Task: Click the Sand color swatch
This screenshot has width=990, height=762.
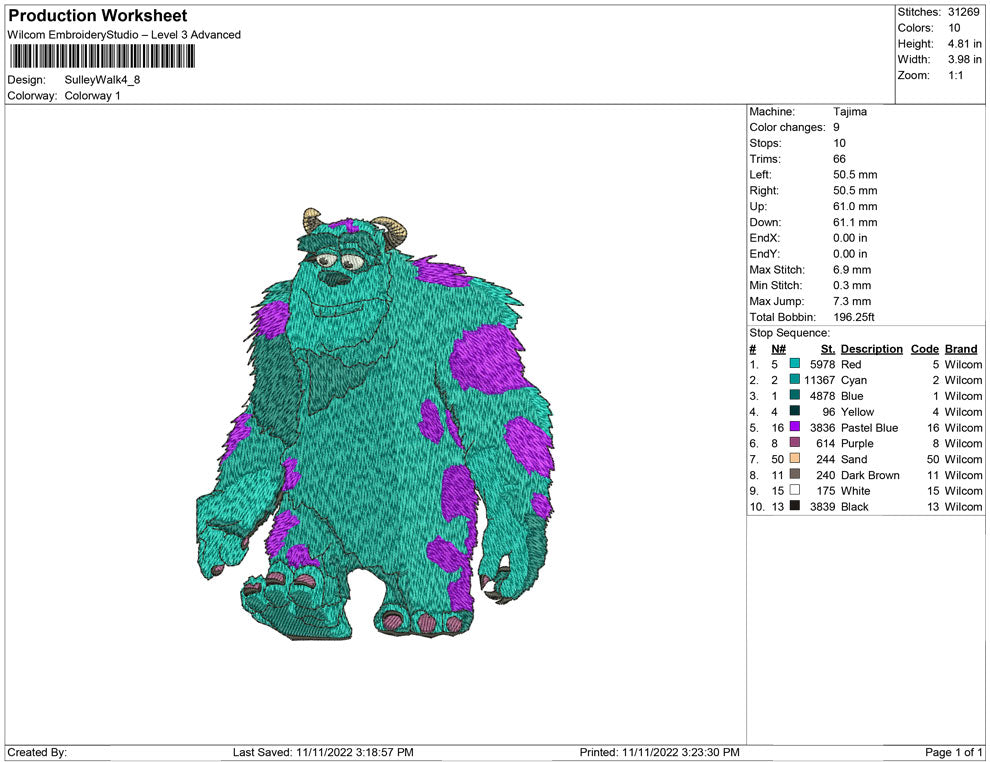Action: (795, 458)
